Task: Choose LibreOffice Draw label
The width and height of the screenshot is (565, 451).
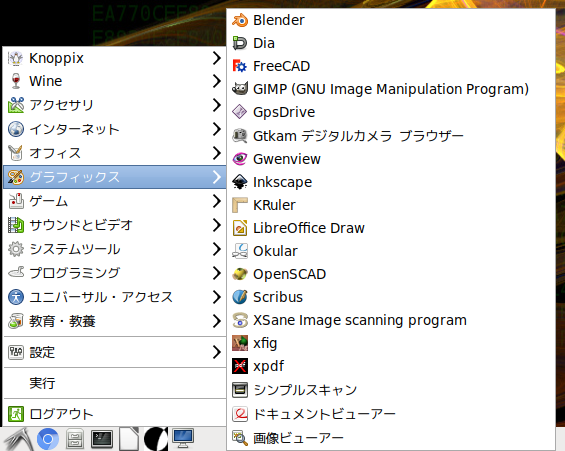Action: click(x=309, y=228)
